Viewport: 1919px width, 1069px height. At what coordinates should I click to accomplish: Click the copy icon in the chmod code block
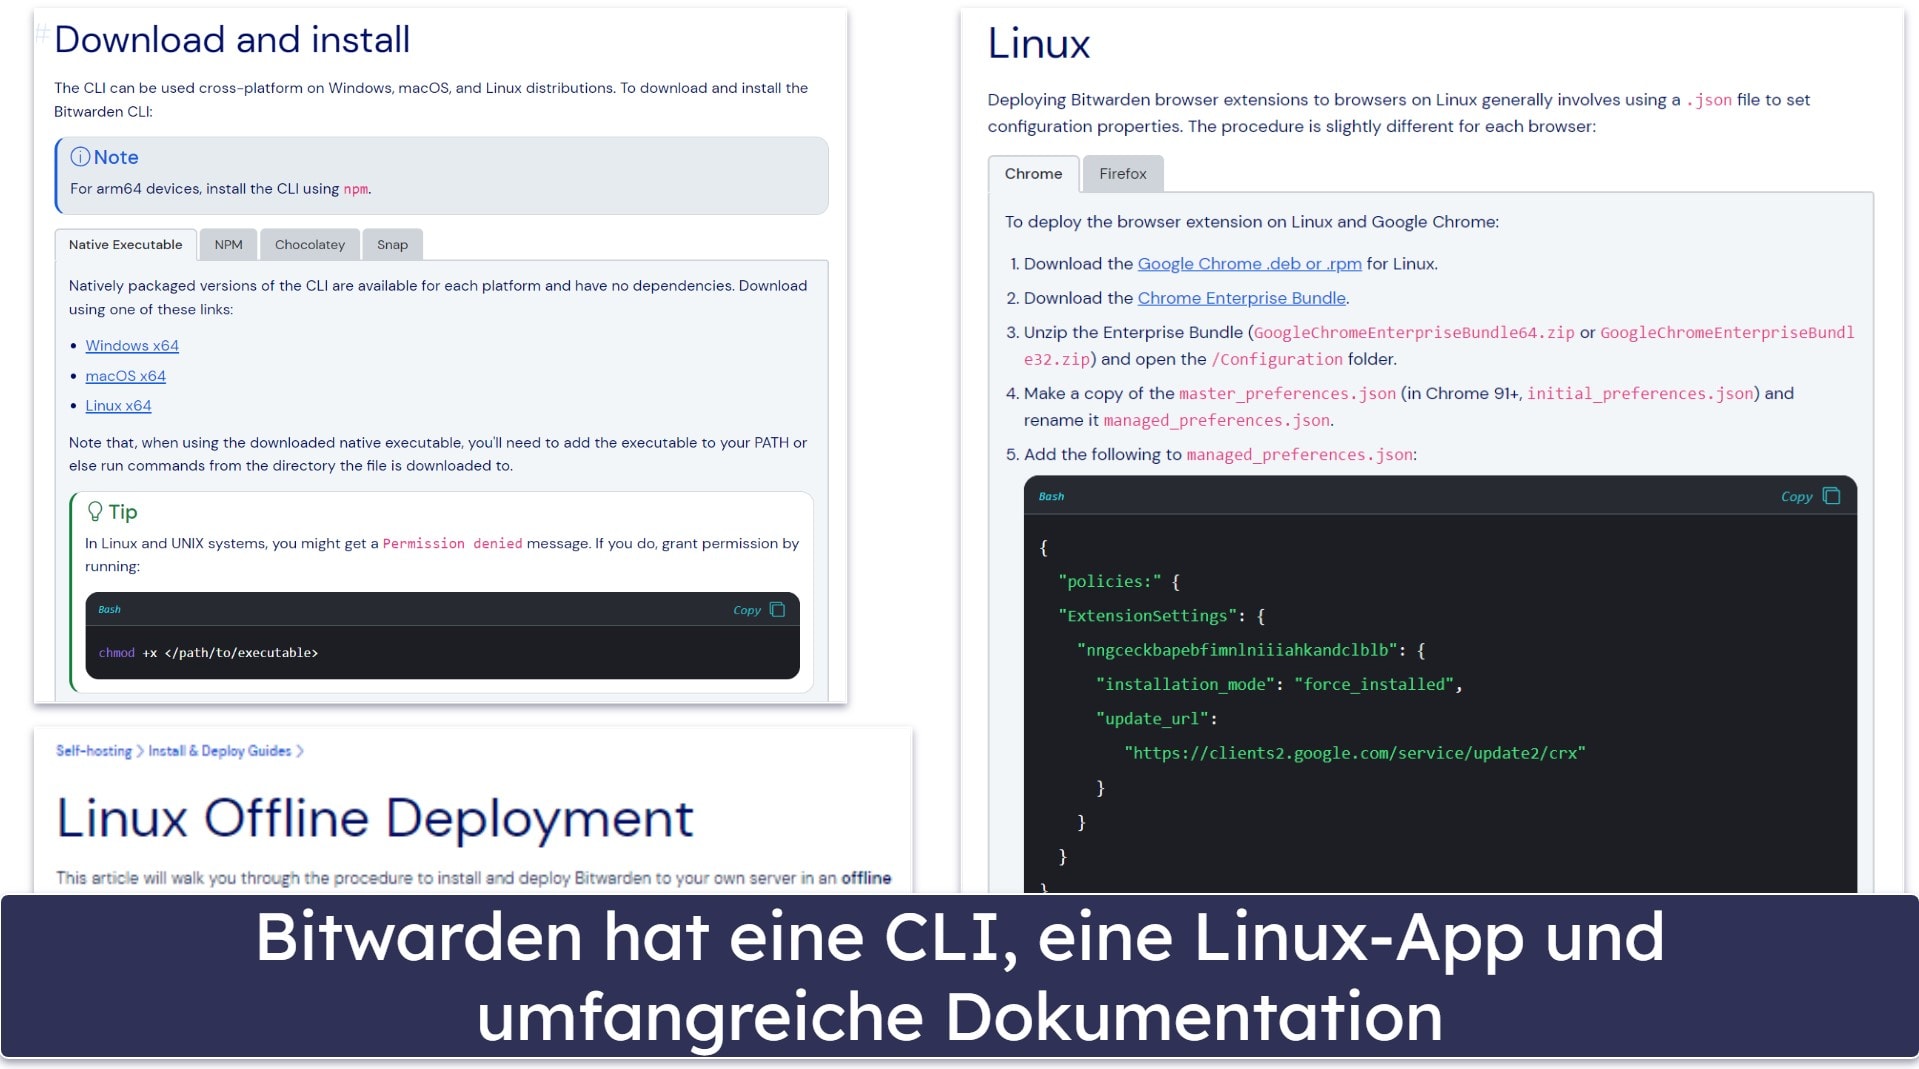(777, 610)
